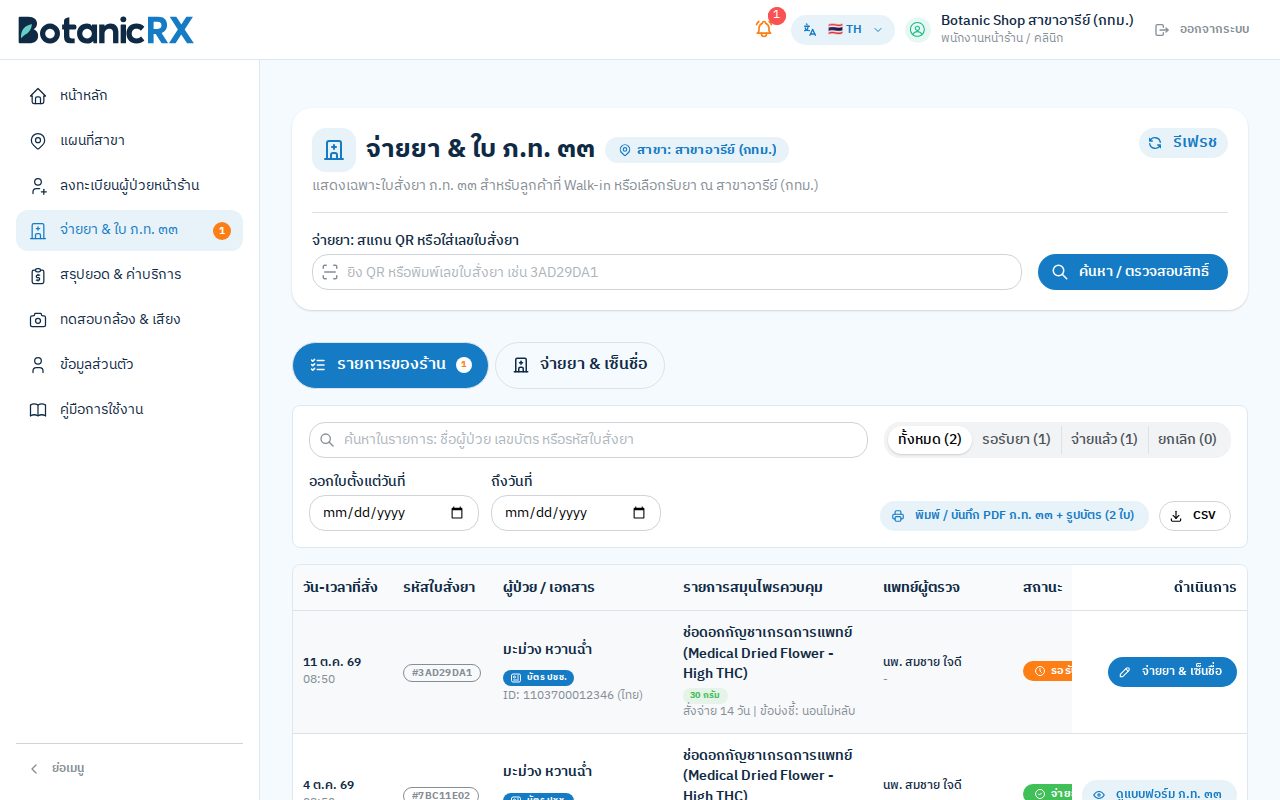Image resolution: width=1280 pixels, height=800 pixels.
Task: Click the QR prescription code input field
Action: [666, 272]
